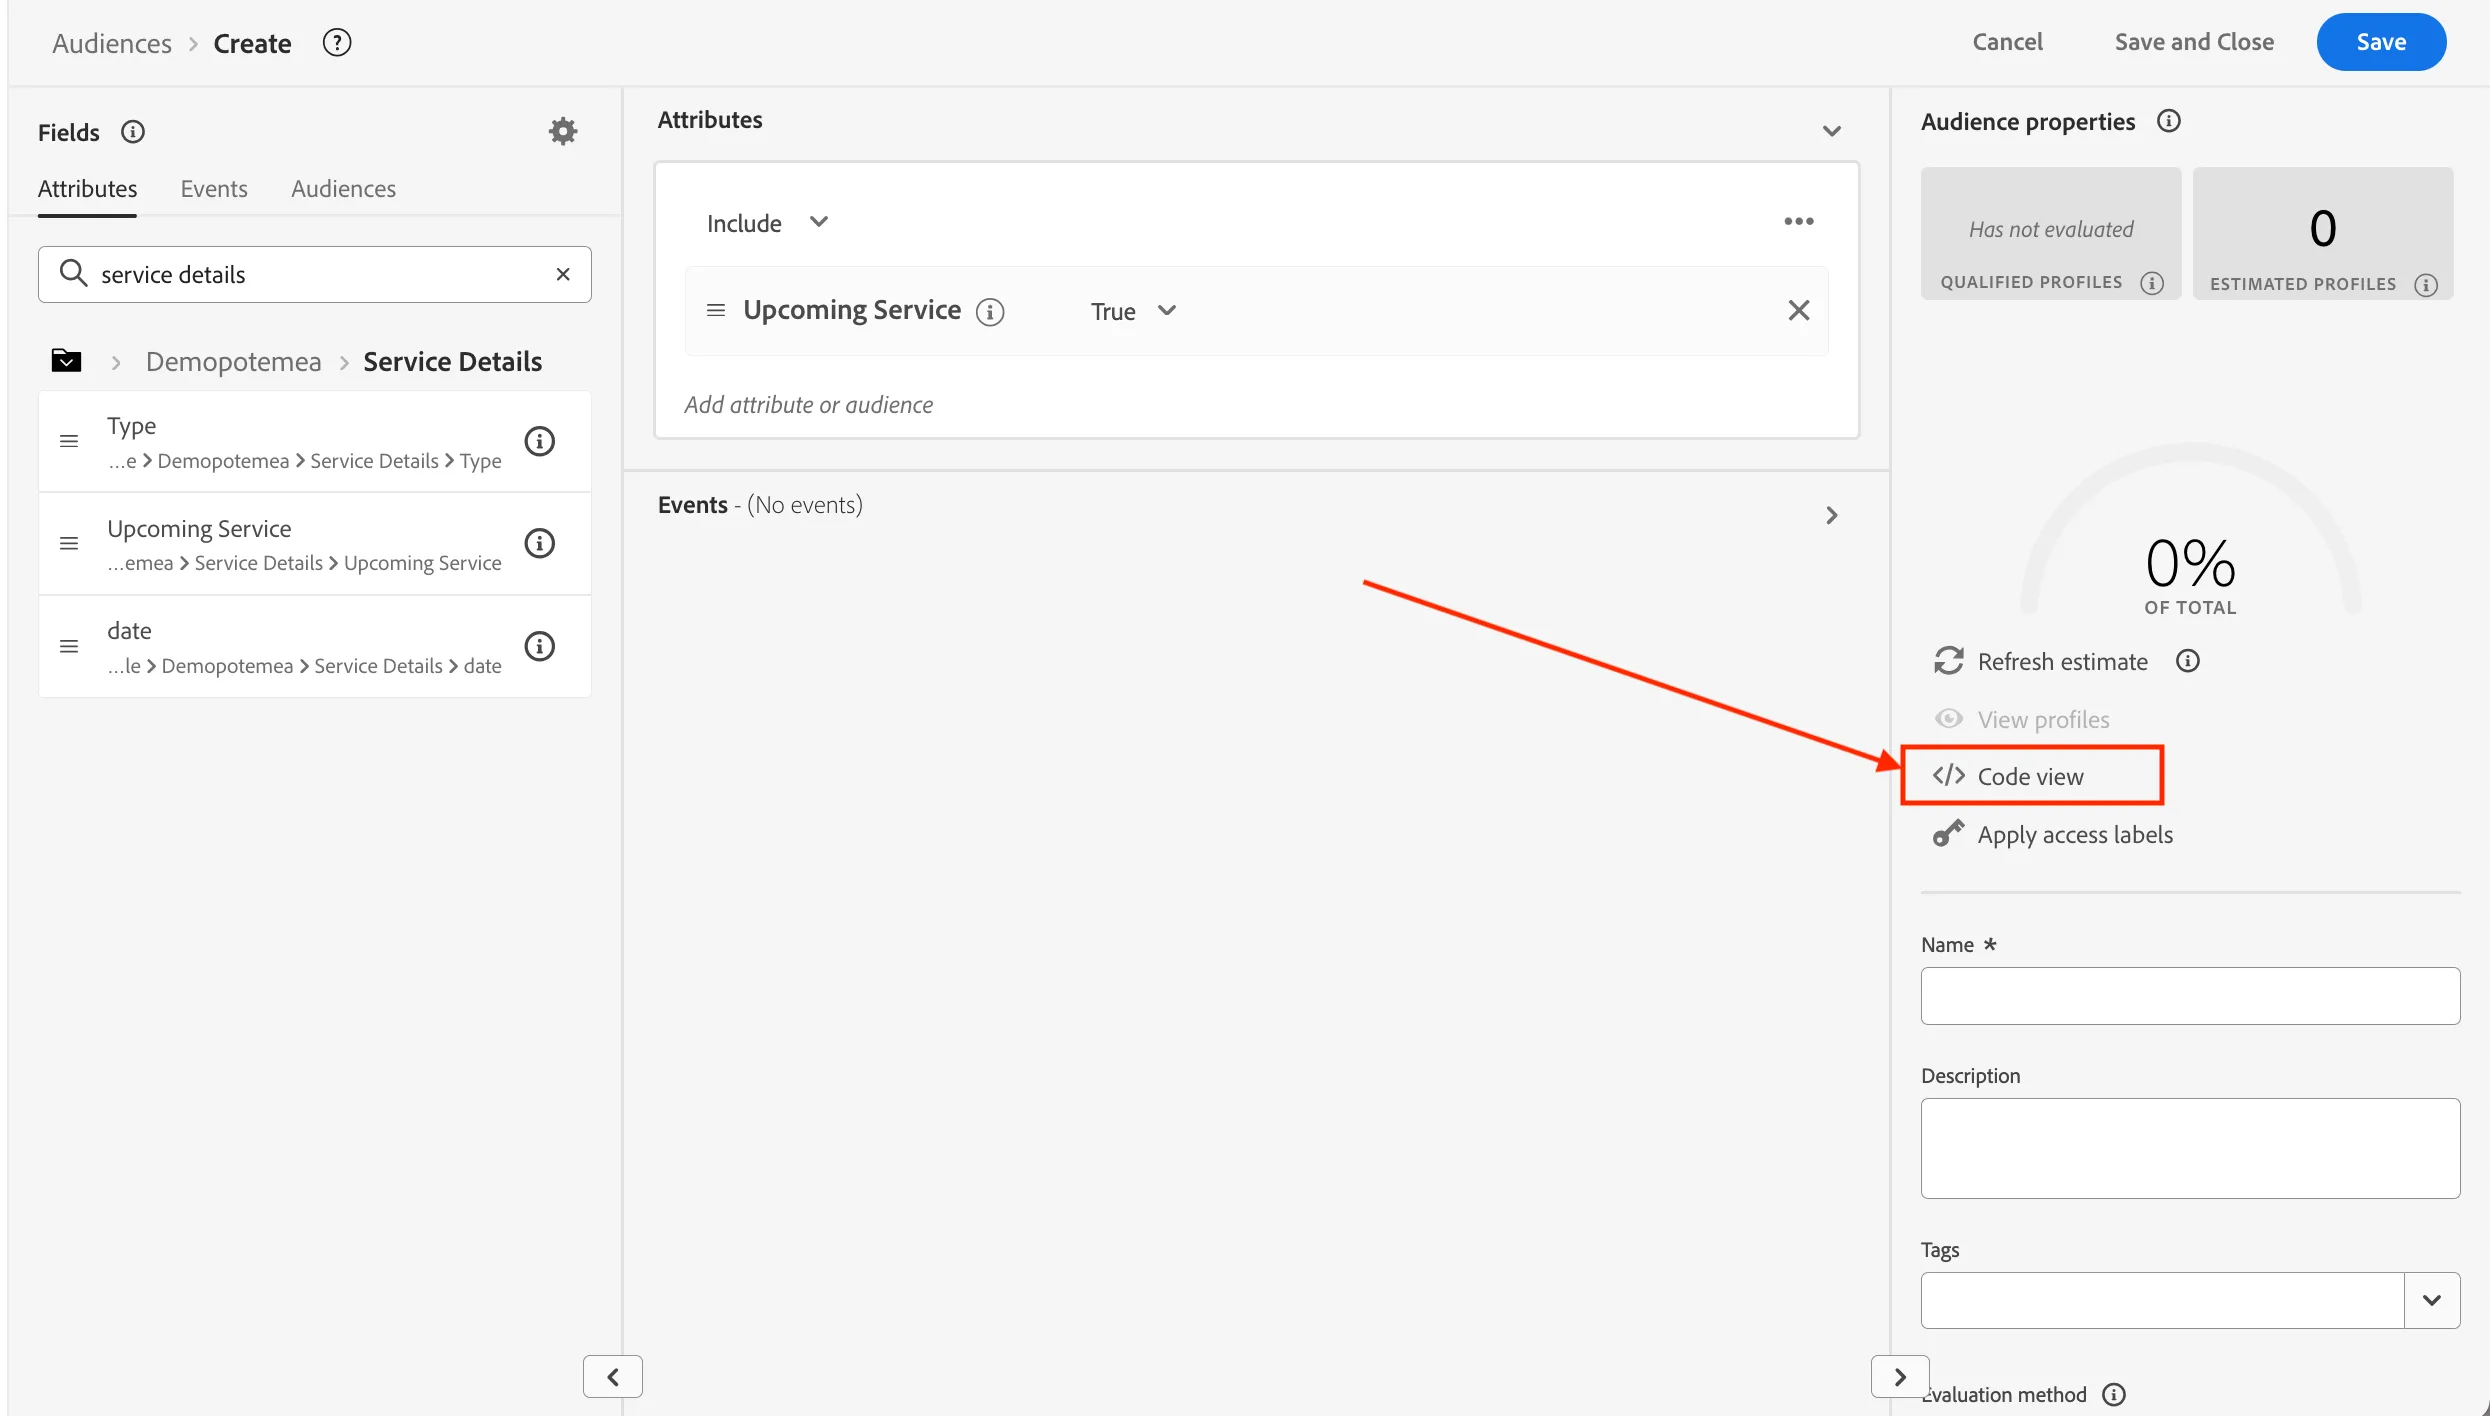The image size is (2490, 1416).
Task: Switch to the Audiences fields tab
Action: coord(343,188)
